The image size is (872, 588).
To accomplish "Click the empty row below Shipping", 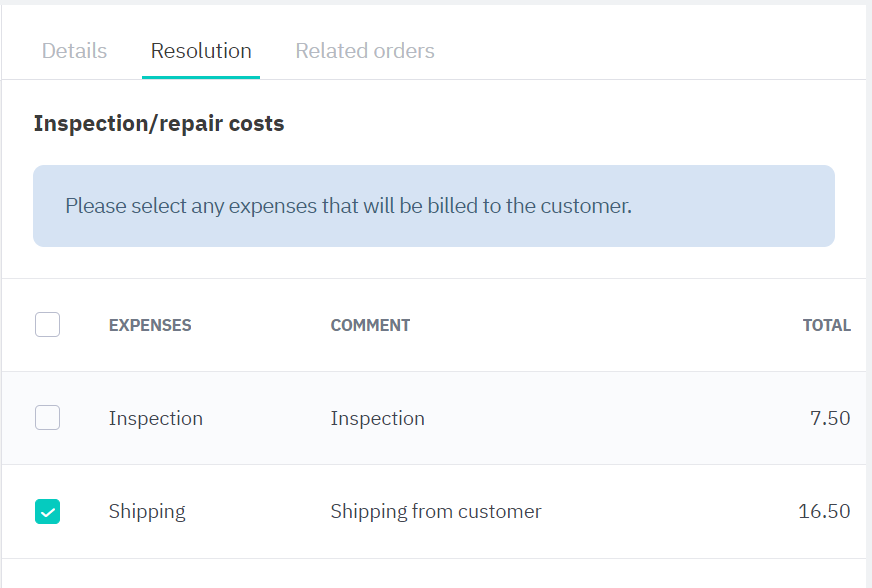I will click(433, 574).
